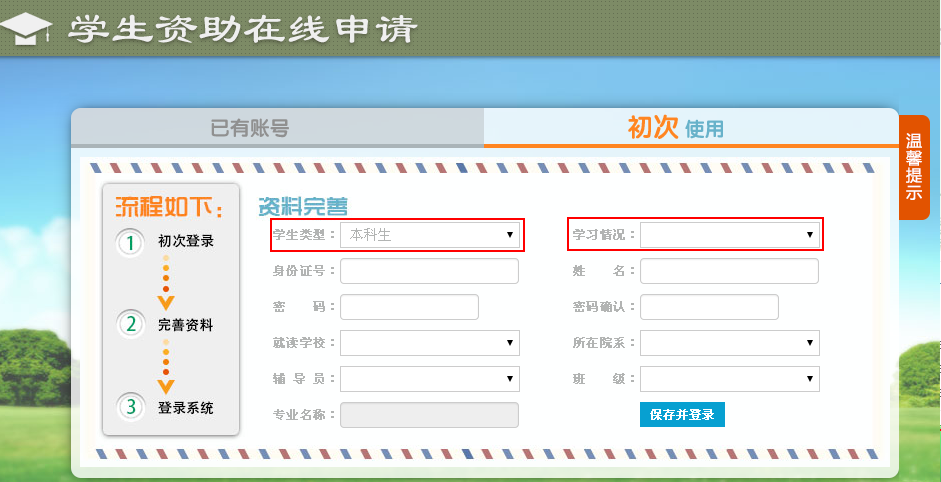
Task: Open the 学生类型 dropdown
Action: 429,235
